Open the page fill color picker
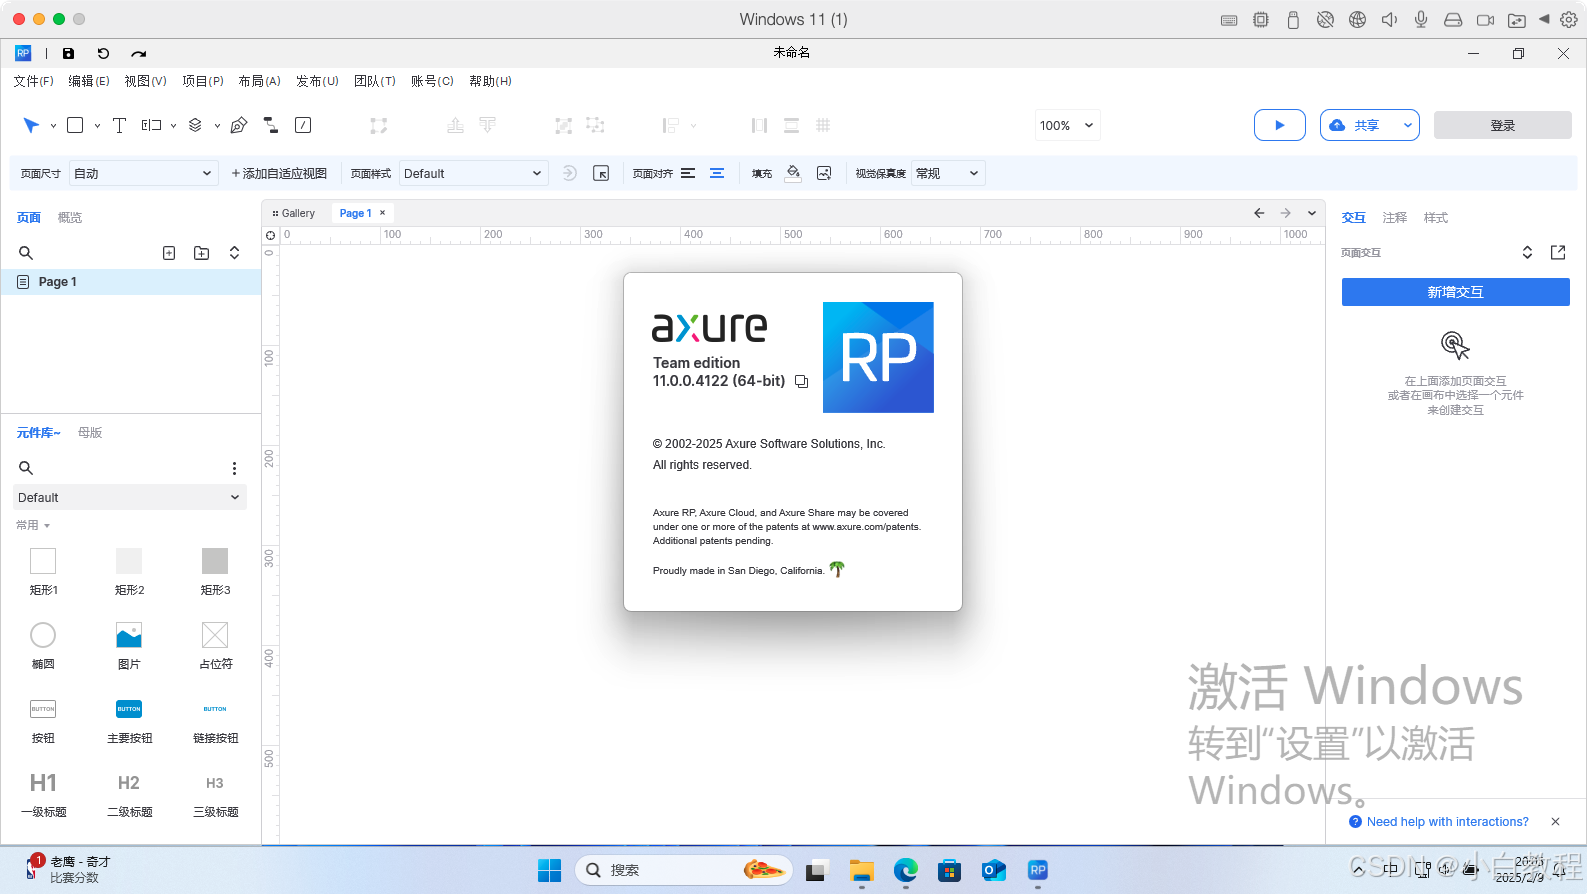 coord(793,173)
